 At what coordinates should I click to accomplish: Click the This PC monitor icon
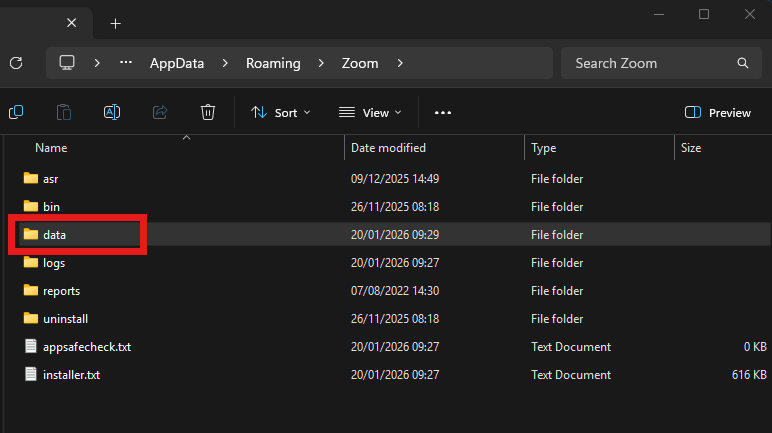68,63
